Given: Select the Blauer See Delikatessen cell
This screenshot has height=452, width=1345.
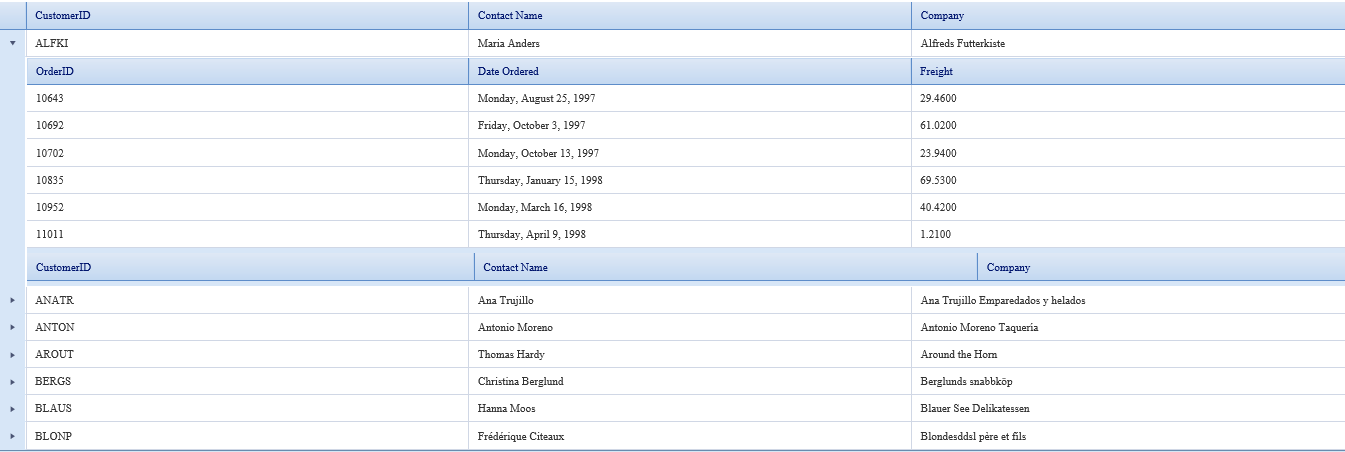Looking at the screenshot, I should pos(975,408).
